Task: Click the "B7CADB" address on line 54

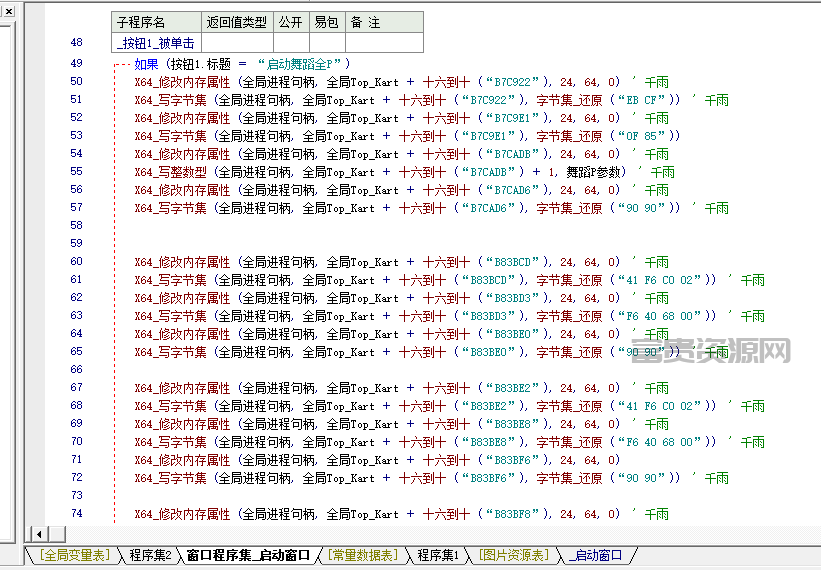Action: click(x=513, y=154)
